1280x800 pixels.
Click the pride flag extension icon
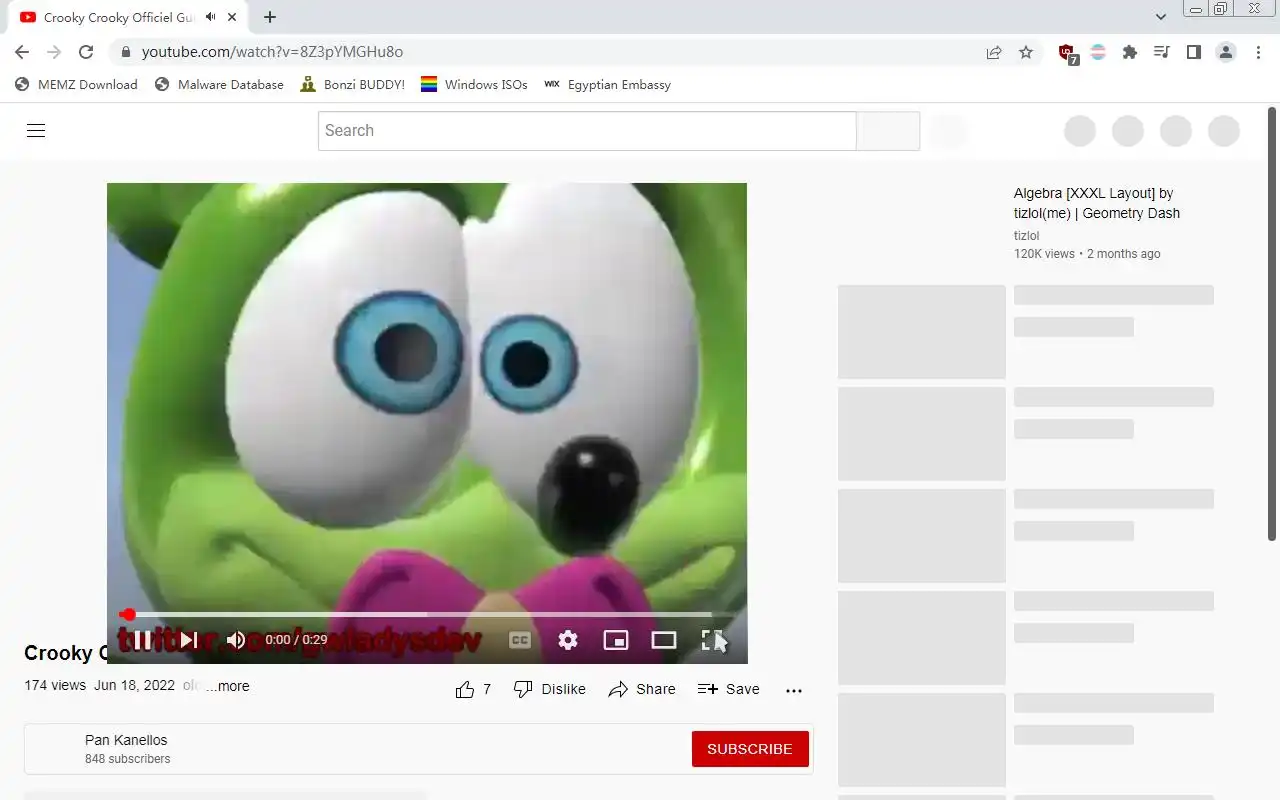click(x=1098, y=52)
